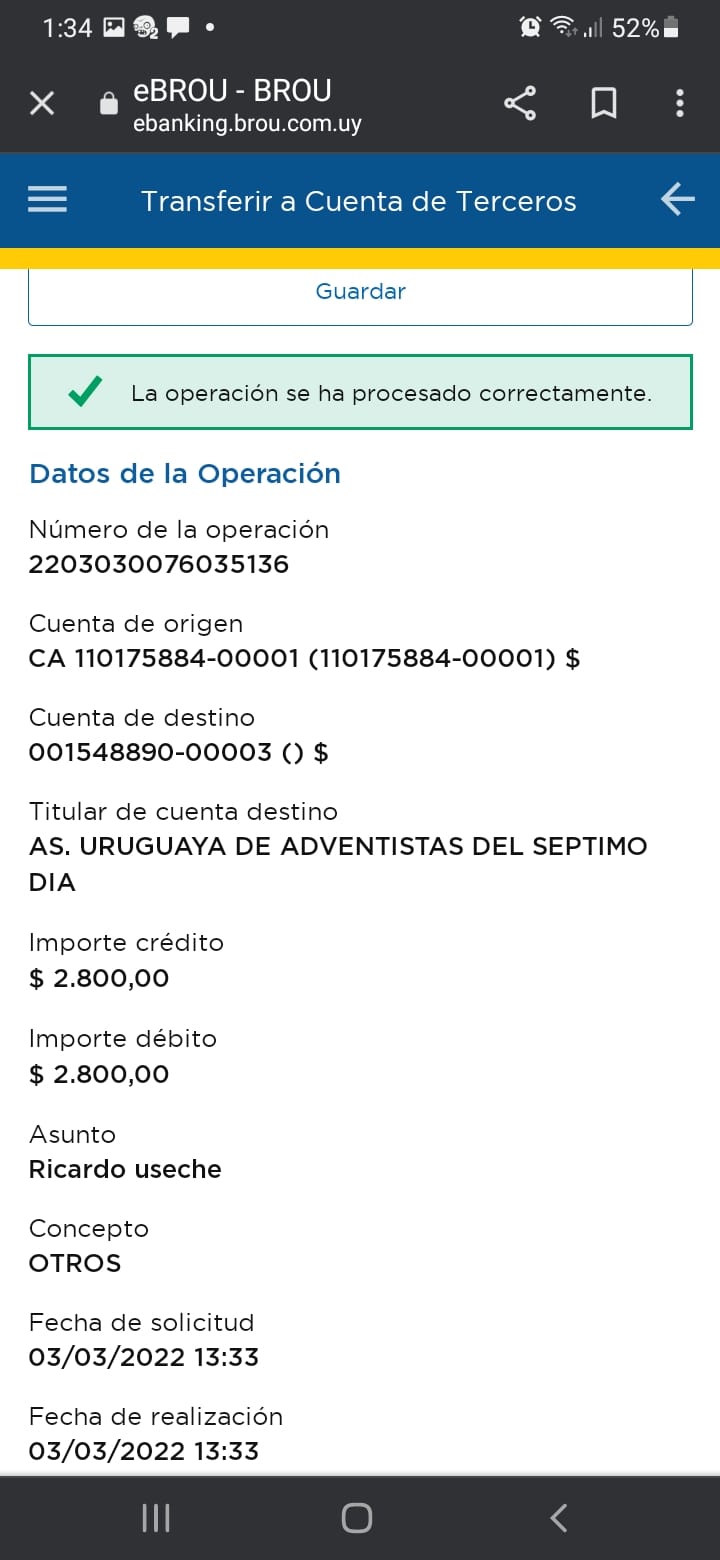
Task: Tap the Android back navigation button
Action: (x=559, y=1518)
